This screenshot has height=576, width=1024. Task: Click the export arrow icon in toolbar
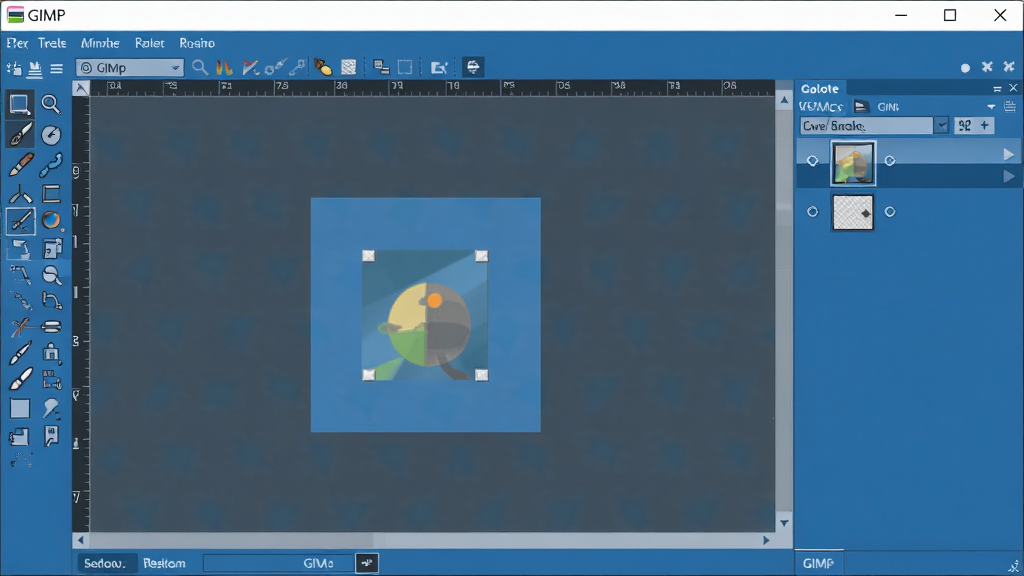coord(439,67)
